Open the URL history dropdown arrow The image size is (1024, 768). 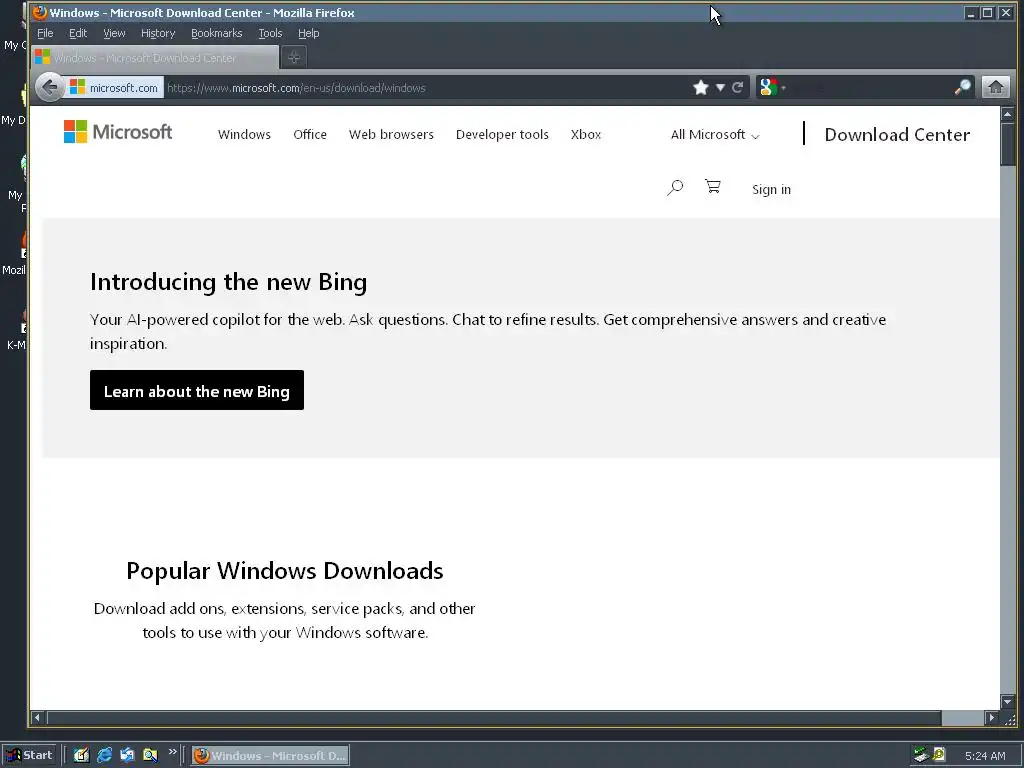(x=720, y=88)
